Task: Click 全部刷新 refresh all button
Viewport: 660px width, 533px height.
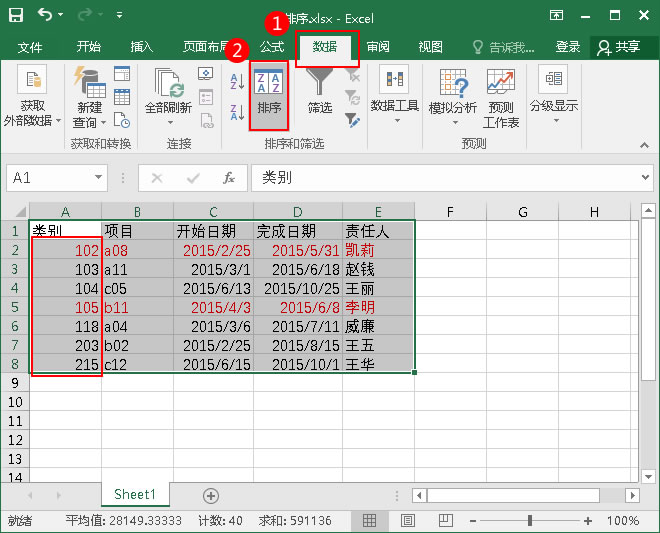Action: [168, 91]
